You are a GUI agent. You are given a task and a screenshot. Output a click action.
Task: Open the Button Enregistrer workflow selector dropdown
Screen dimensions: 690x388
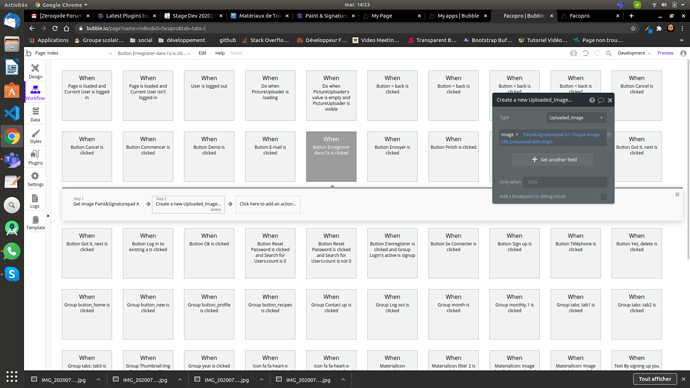[x=154, y=53]
